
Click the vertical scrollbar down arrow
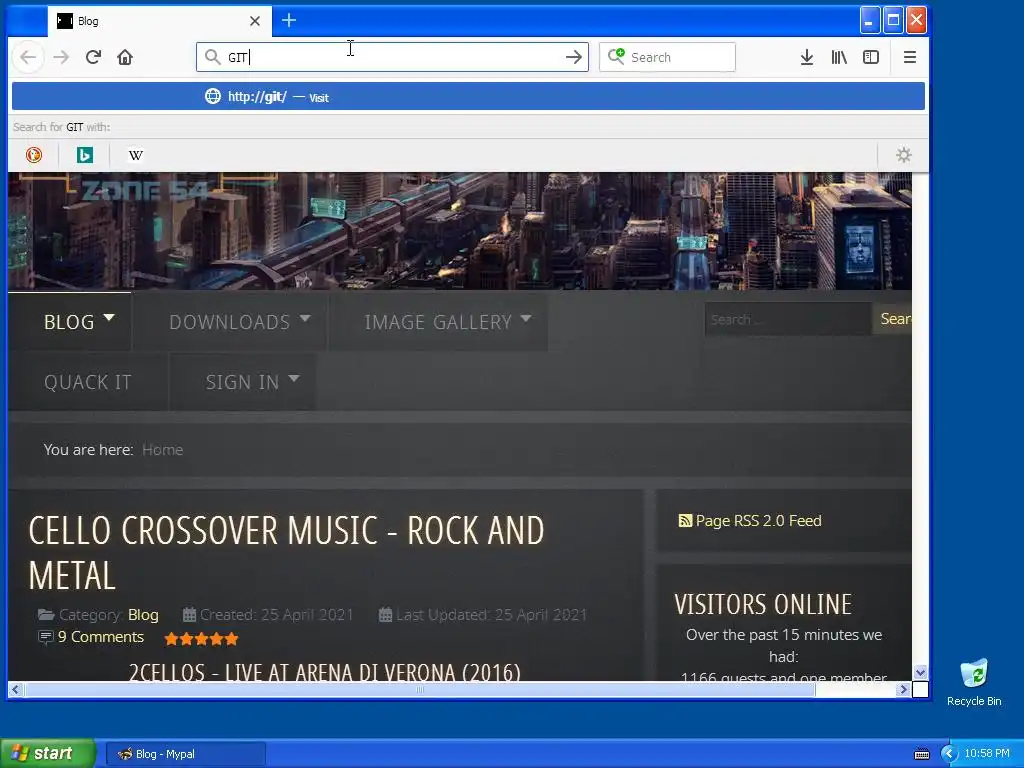[x=920, y=673]
